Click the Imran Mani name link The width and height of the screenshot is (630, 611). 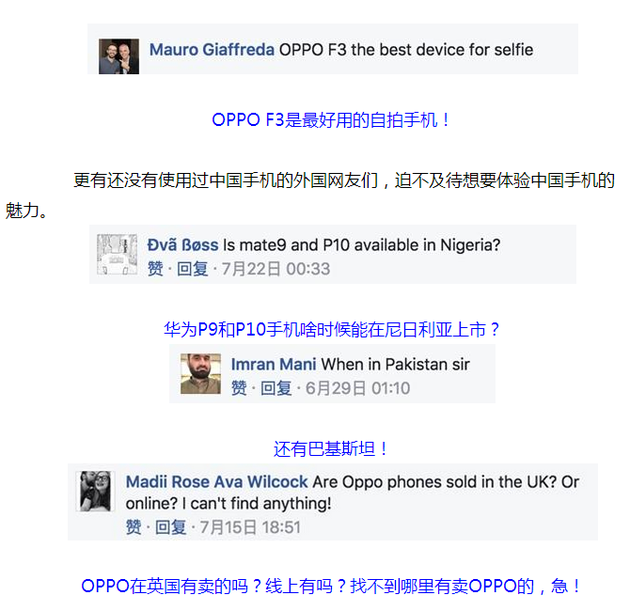pos(274,364)
